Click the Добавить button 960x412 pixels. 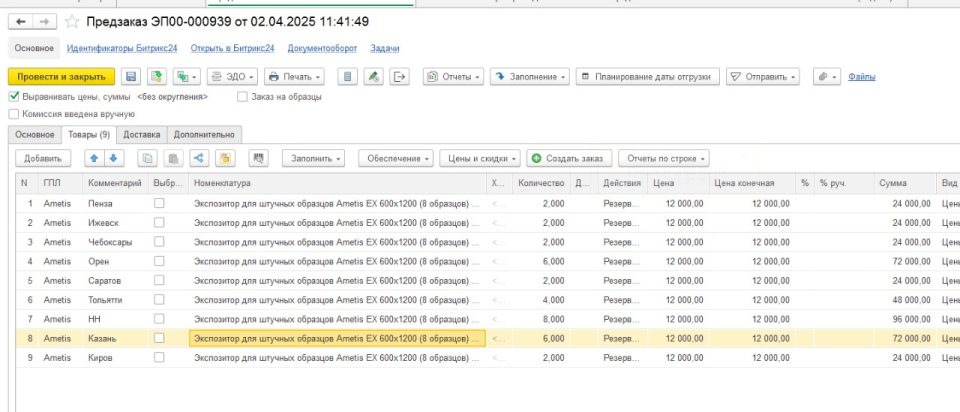(43, 158)
